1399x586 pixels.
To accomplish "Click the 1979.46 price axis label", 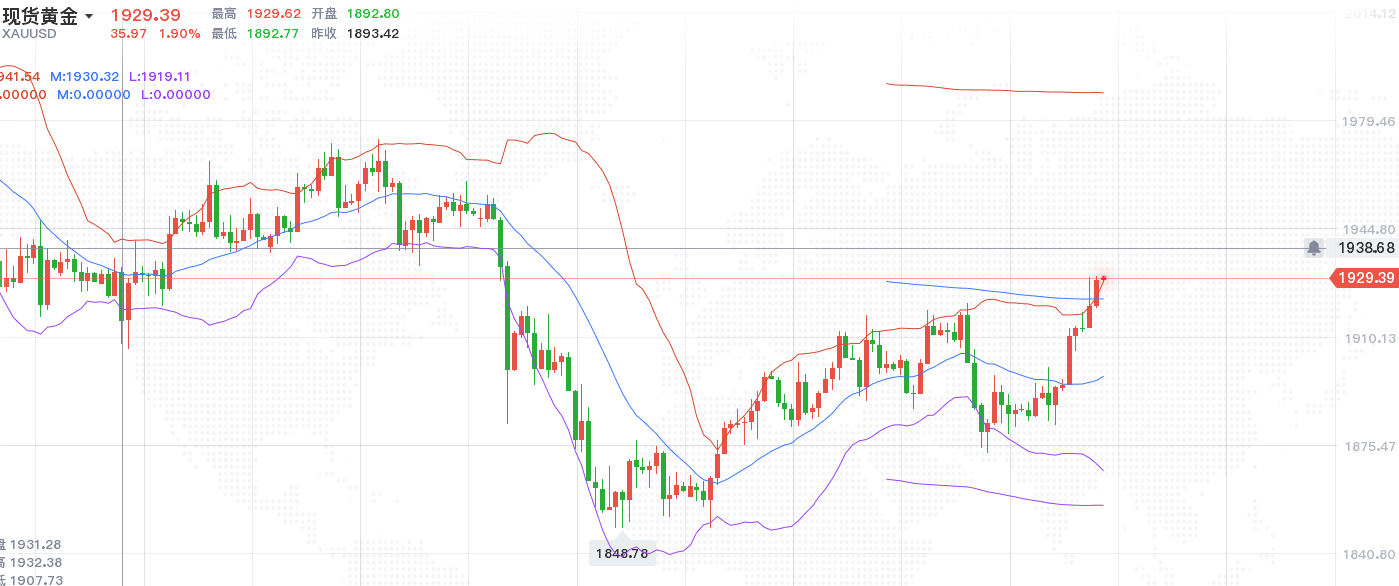I will [x=1366, y=121].
